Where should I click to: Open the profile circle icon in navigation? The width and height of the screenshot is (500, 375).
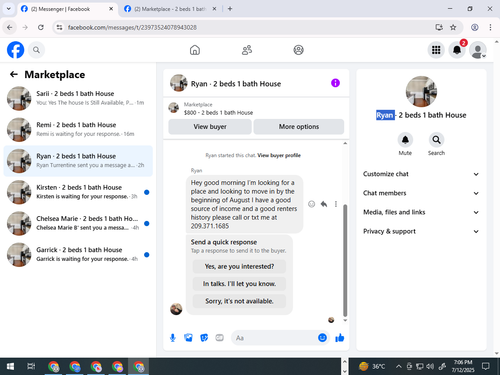[x=298, y=50]
